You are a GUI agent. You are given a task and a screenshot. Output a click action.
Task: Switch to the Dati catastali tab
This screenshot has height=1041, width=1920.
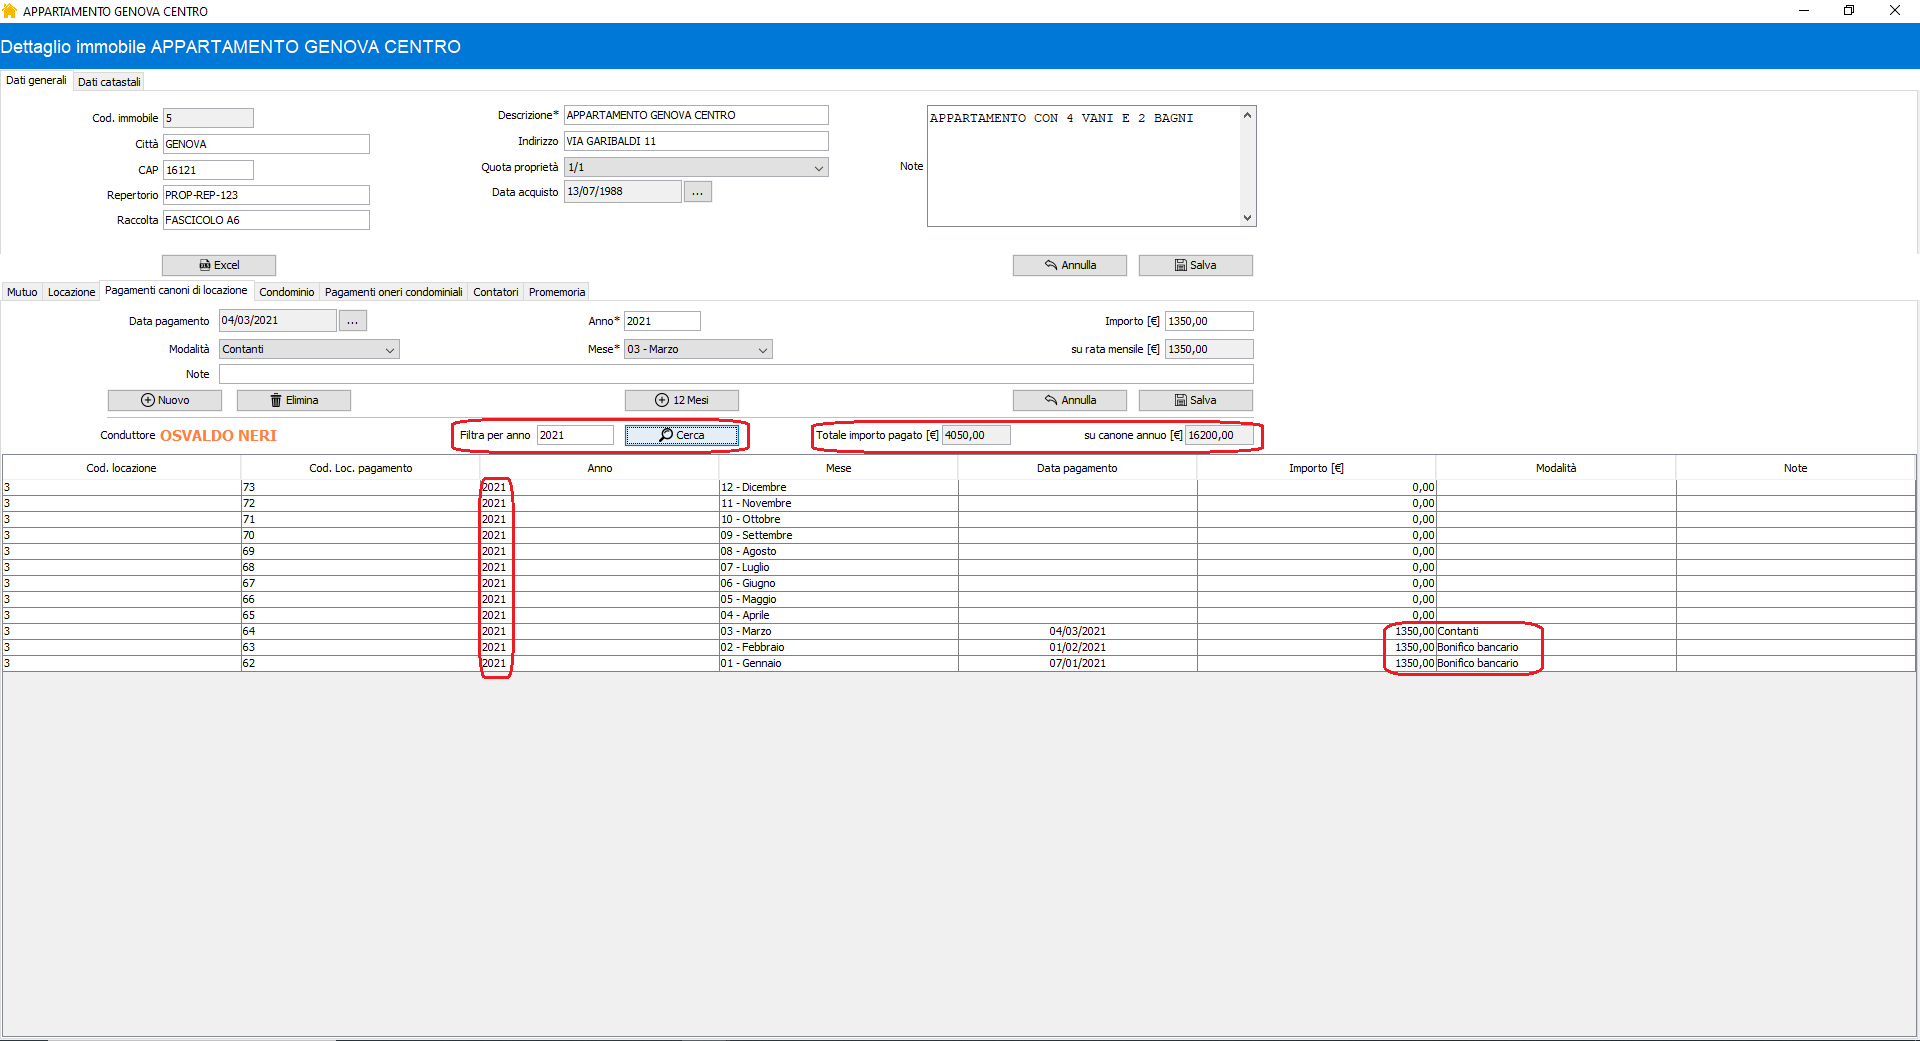[x=109, y=82]
